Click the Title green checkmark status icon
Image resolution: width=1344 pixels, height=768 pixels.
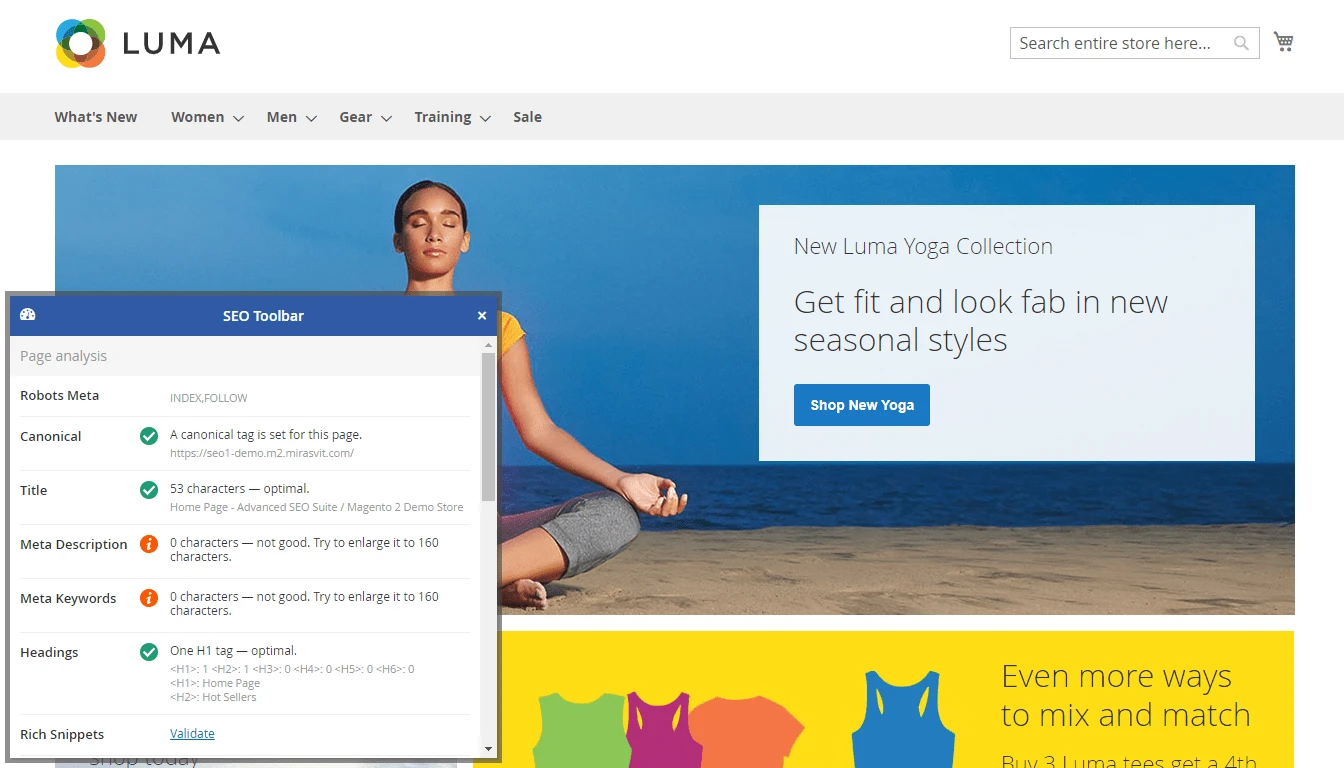[149, 490]
